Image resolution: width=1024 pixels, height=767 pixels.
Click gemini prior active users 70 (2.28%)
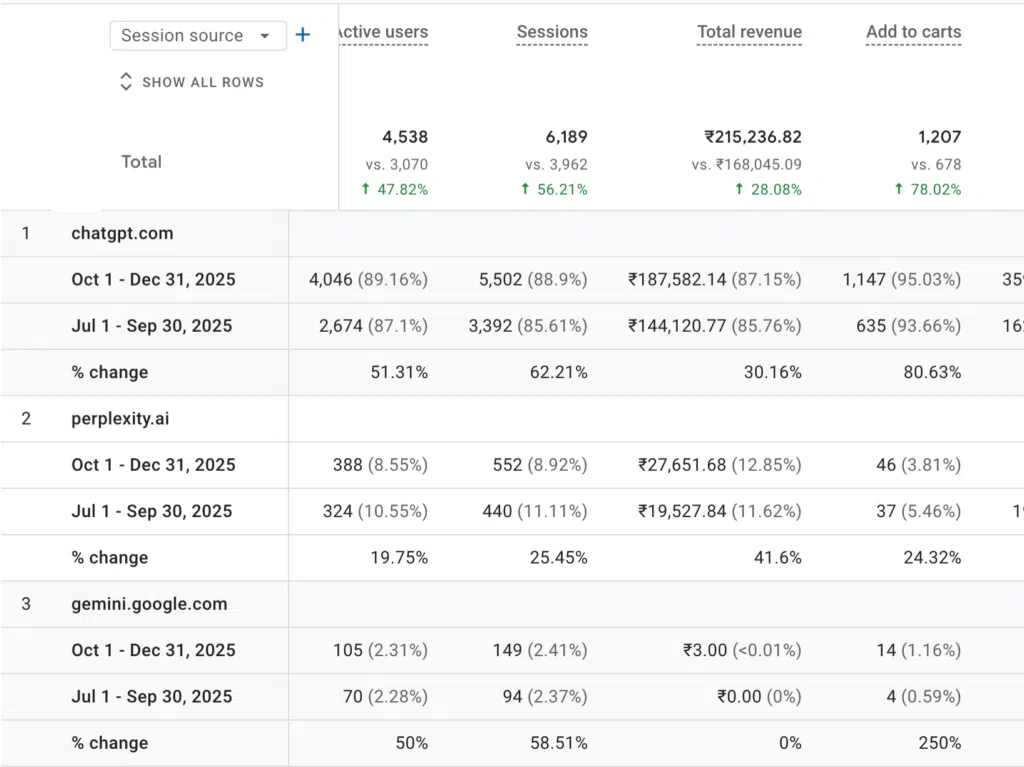pyautogui.click(x=385, y=697)
